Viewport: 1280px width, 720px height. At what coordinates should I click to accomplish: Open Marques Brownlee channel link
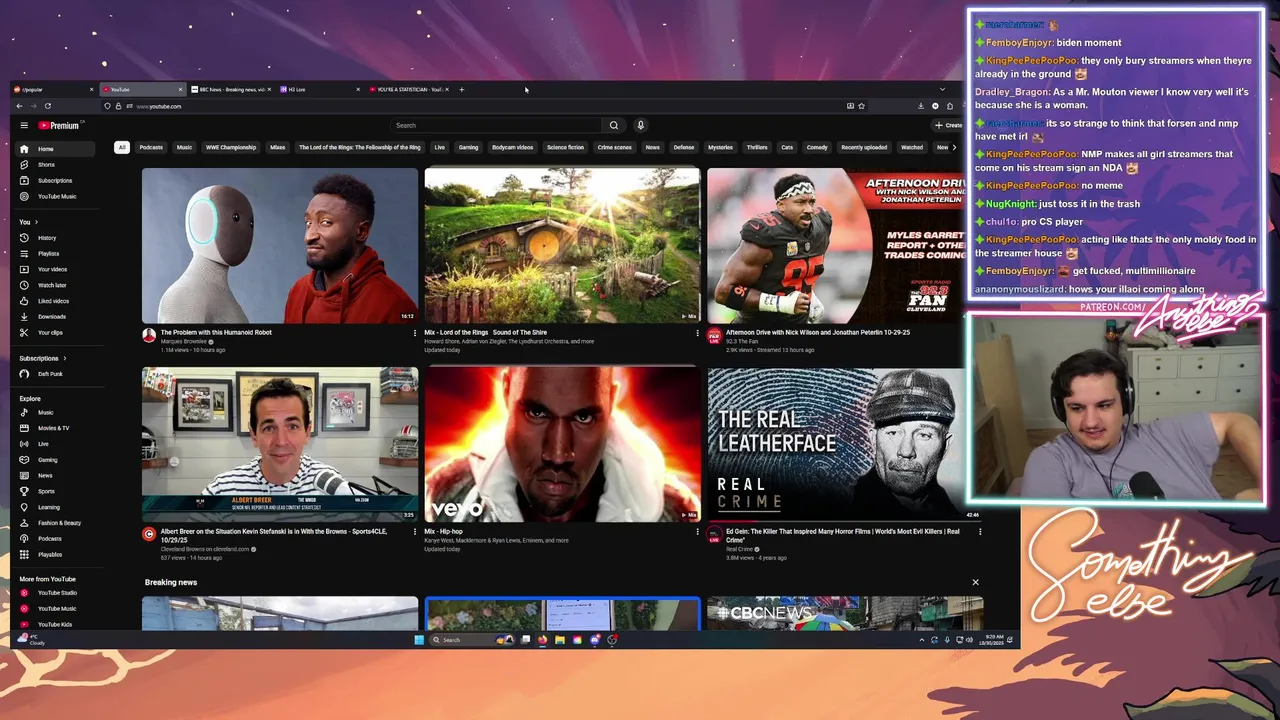click(183, 342)
